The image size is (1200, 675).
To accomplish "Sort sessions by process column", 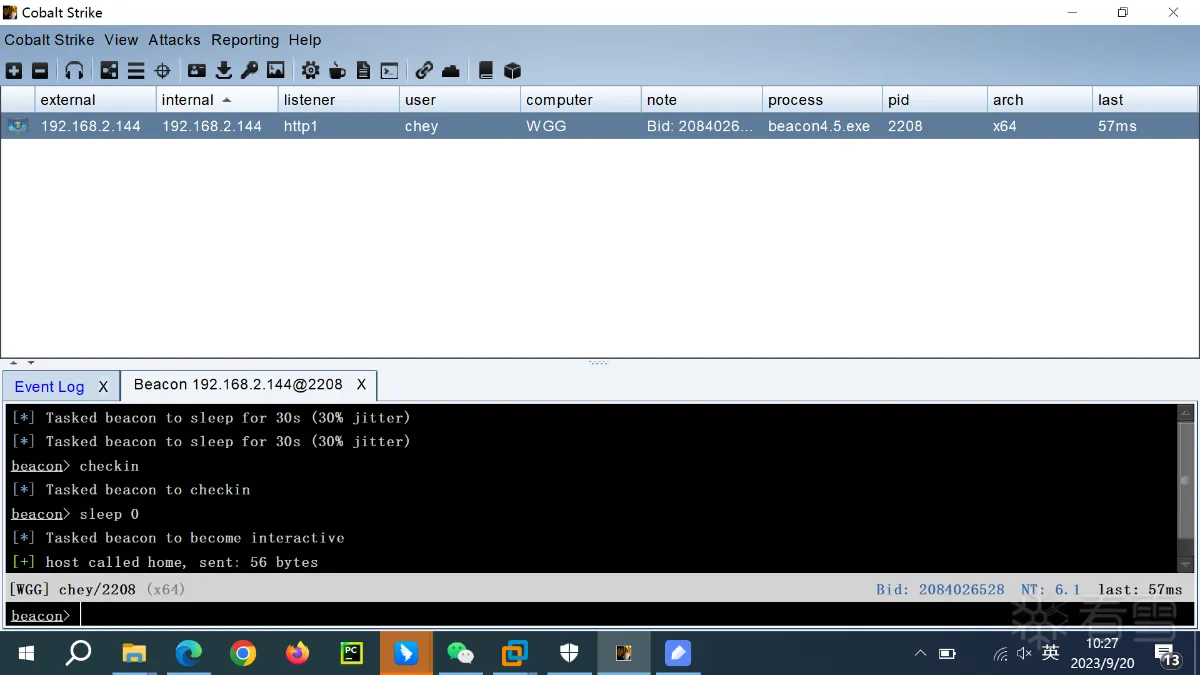I will [823, 100].
